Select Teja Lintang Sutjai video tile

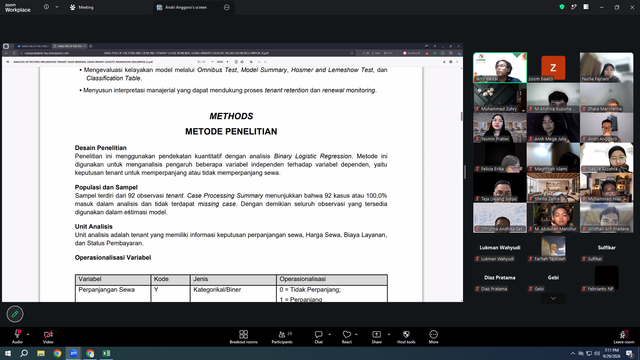pos(500,188)
